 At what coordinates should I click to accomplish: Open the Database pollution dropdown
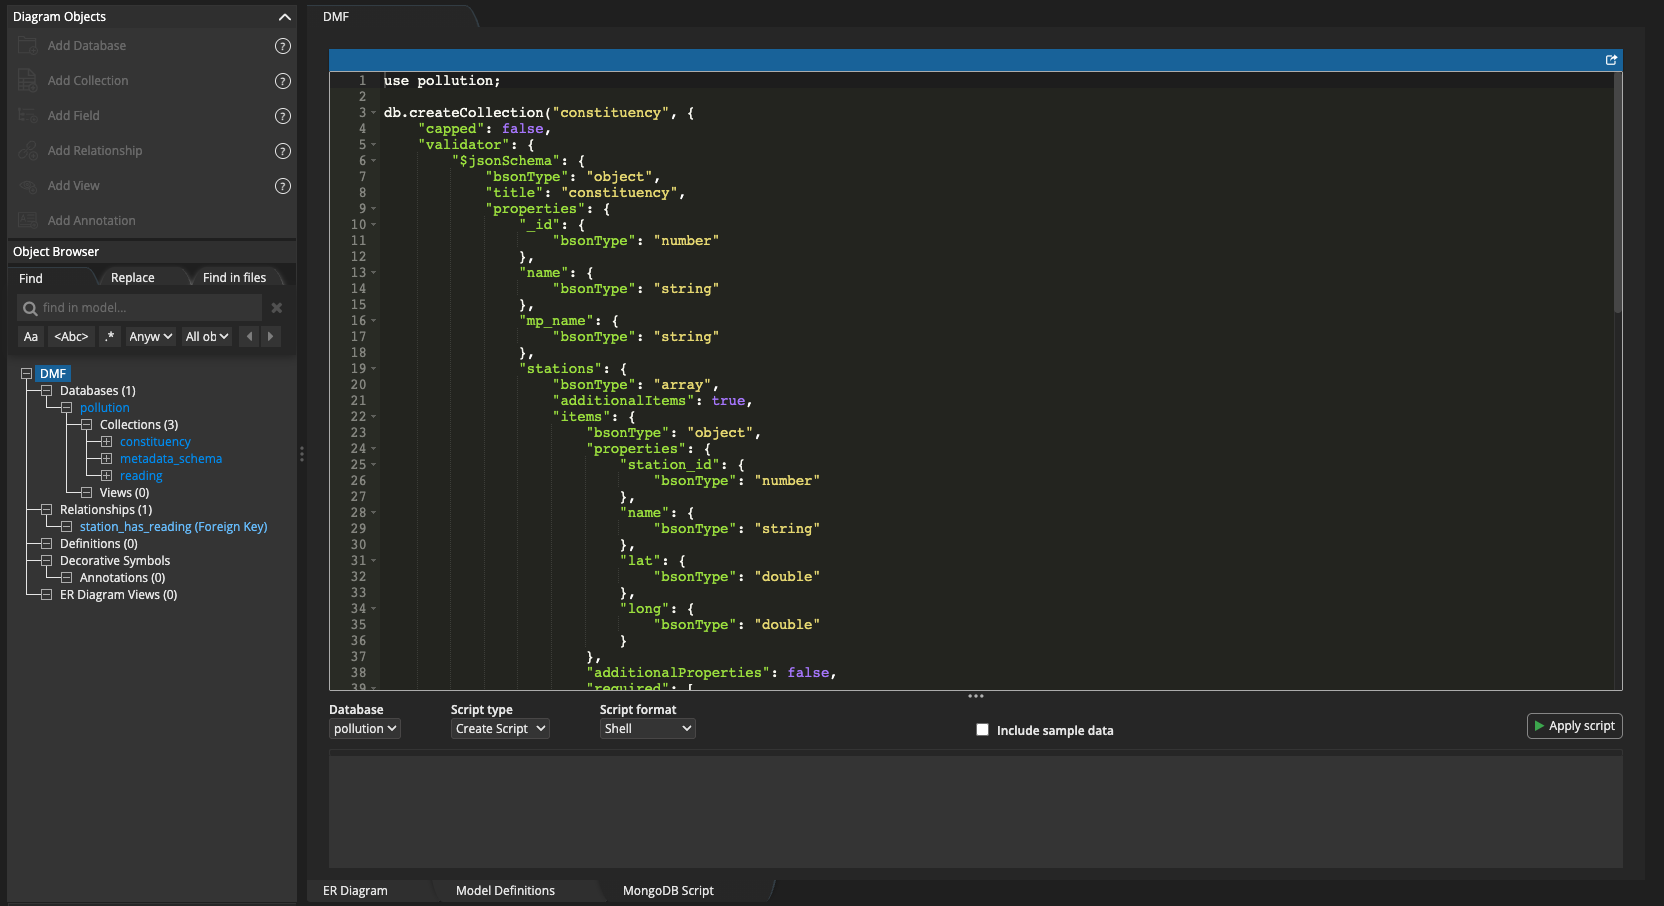pyautogui.click(x=365, y=729)
